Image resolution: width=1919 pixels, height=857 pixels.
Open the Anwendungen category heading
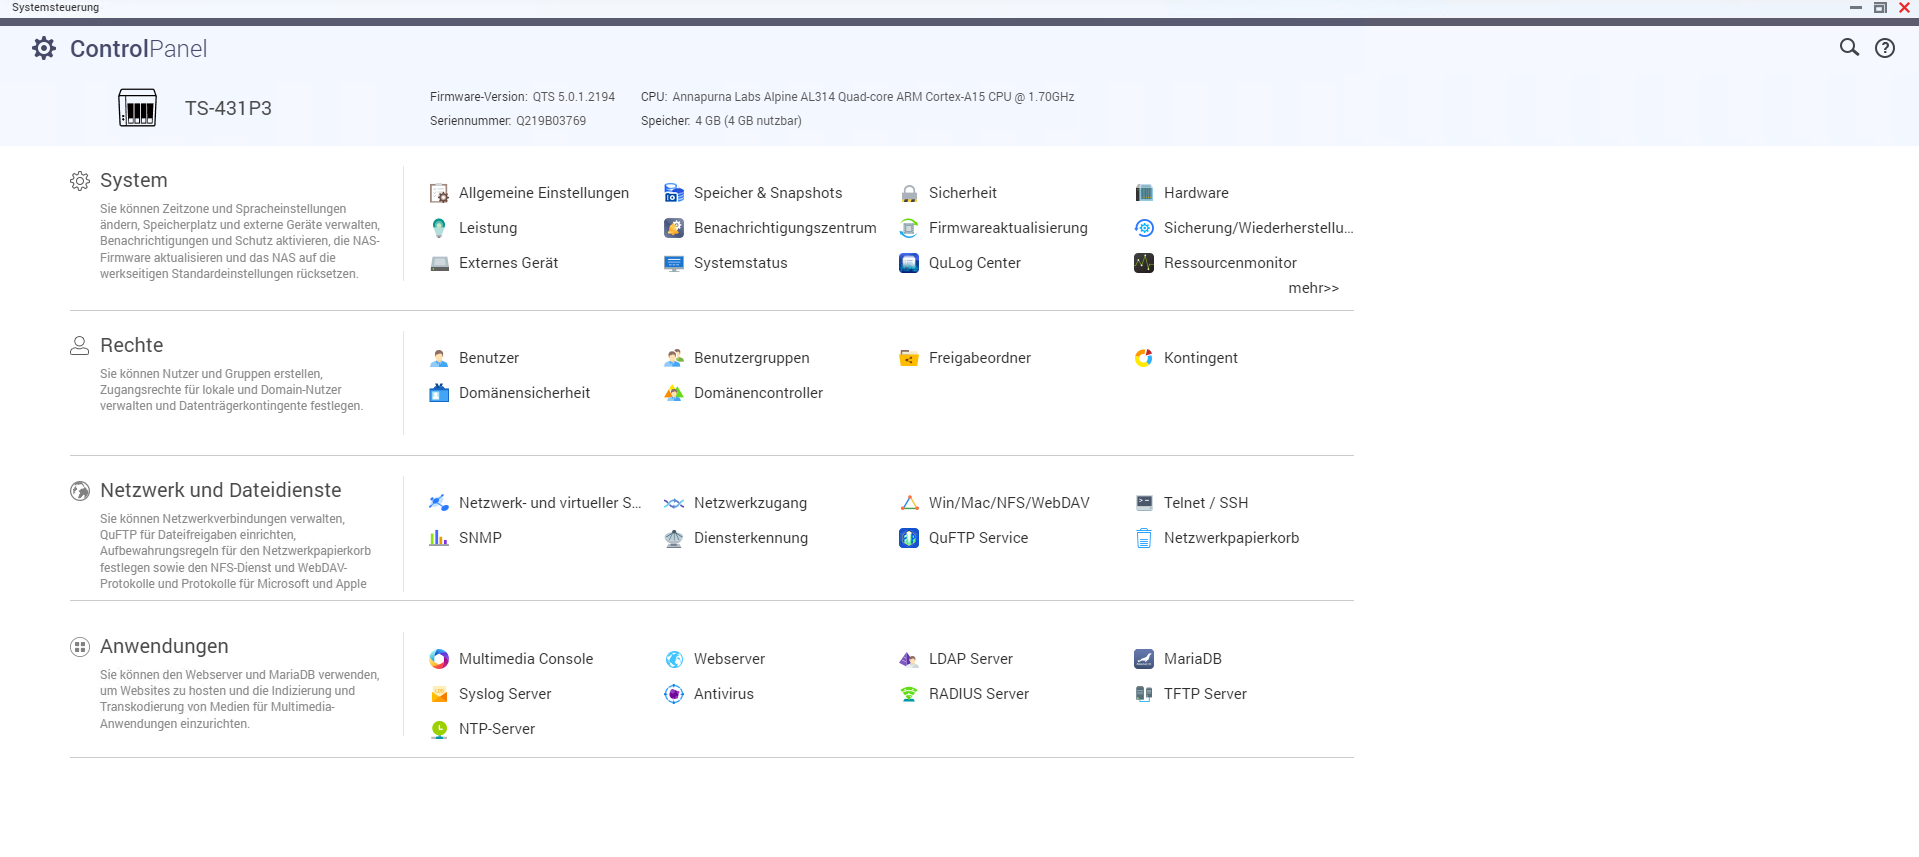[164, 646]
